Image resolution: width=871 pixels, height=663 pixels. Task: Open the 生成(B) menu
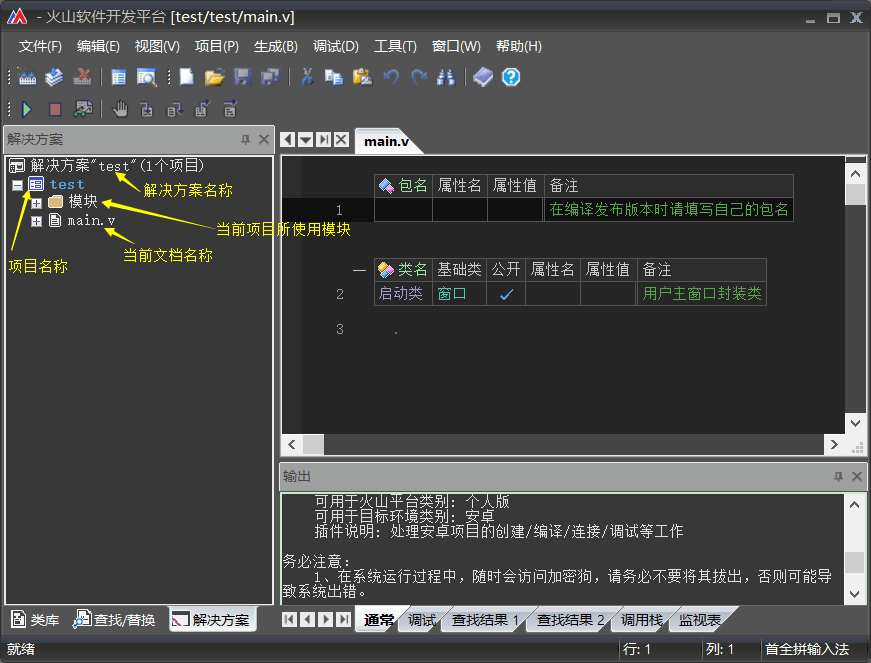(x=275, y=46)
